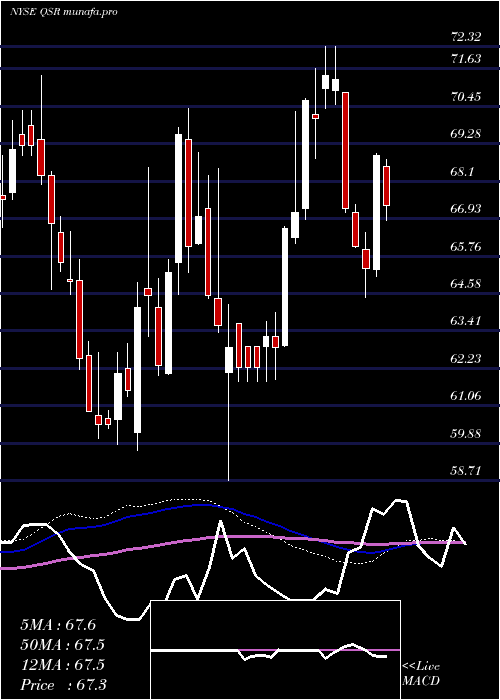Click the 71.63 price level label

click(466, 58)
